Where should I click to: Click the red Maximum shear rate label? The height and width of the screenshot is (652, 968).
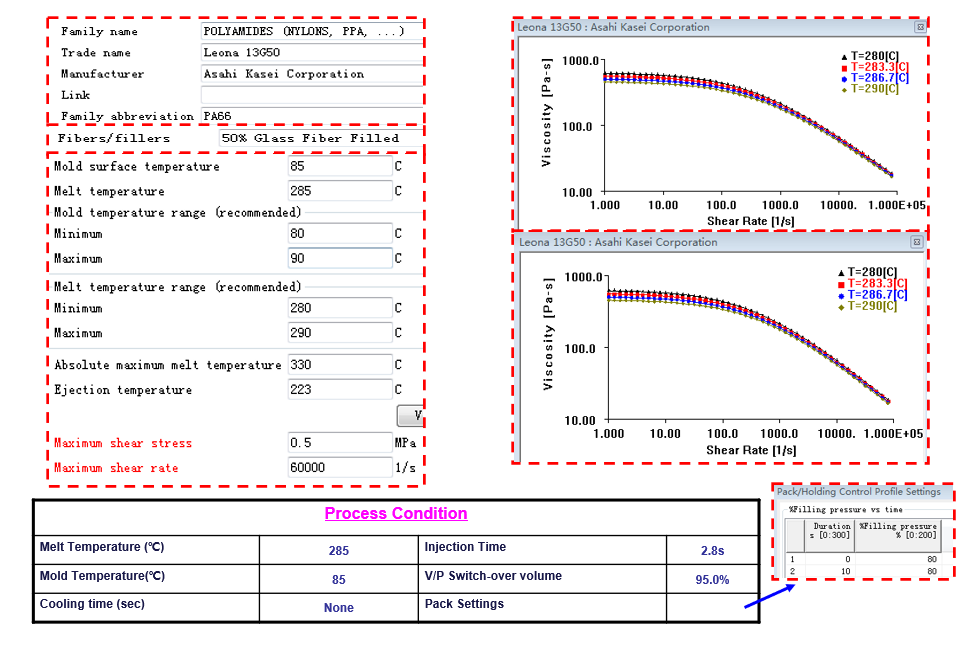coord(116,468)
